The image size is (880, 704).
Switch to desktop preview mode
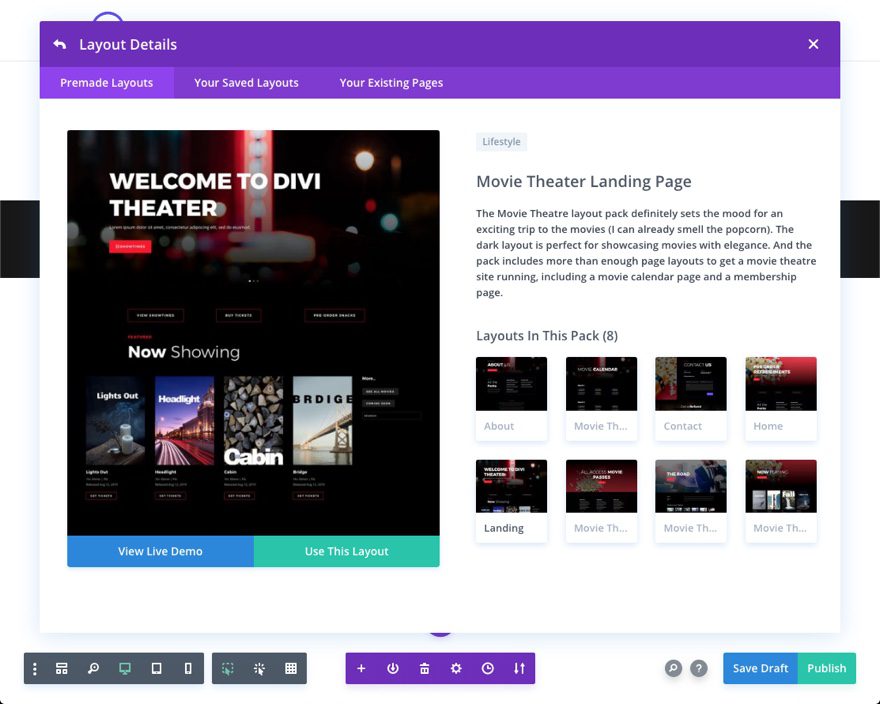[x=125, y=668]
